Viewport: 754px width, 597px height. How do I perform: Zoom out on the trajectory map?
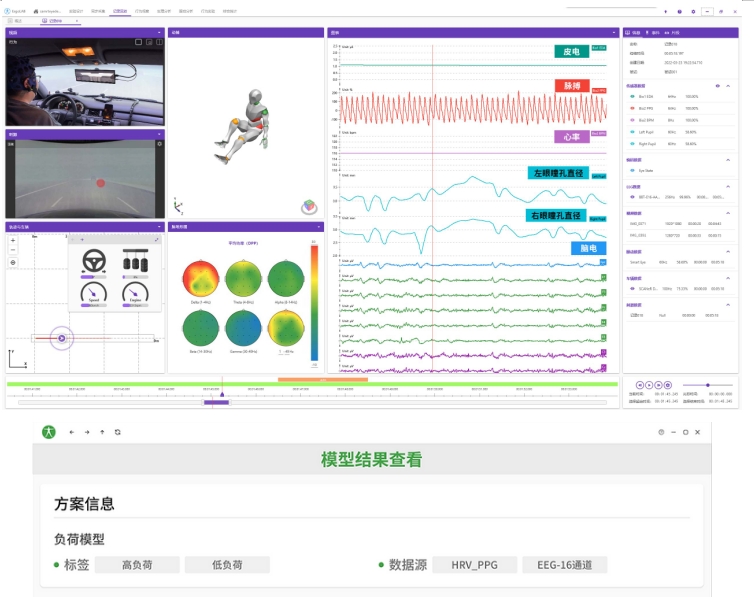coord(13,251)
